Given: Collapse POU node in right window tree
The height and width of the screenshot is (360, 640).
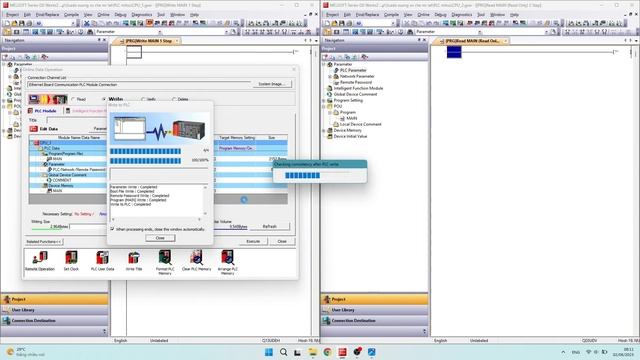Looking at the screenshot, I should (324, 106).
